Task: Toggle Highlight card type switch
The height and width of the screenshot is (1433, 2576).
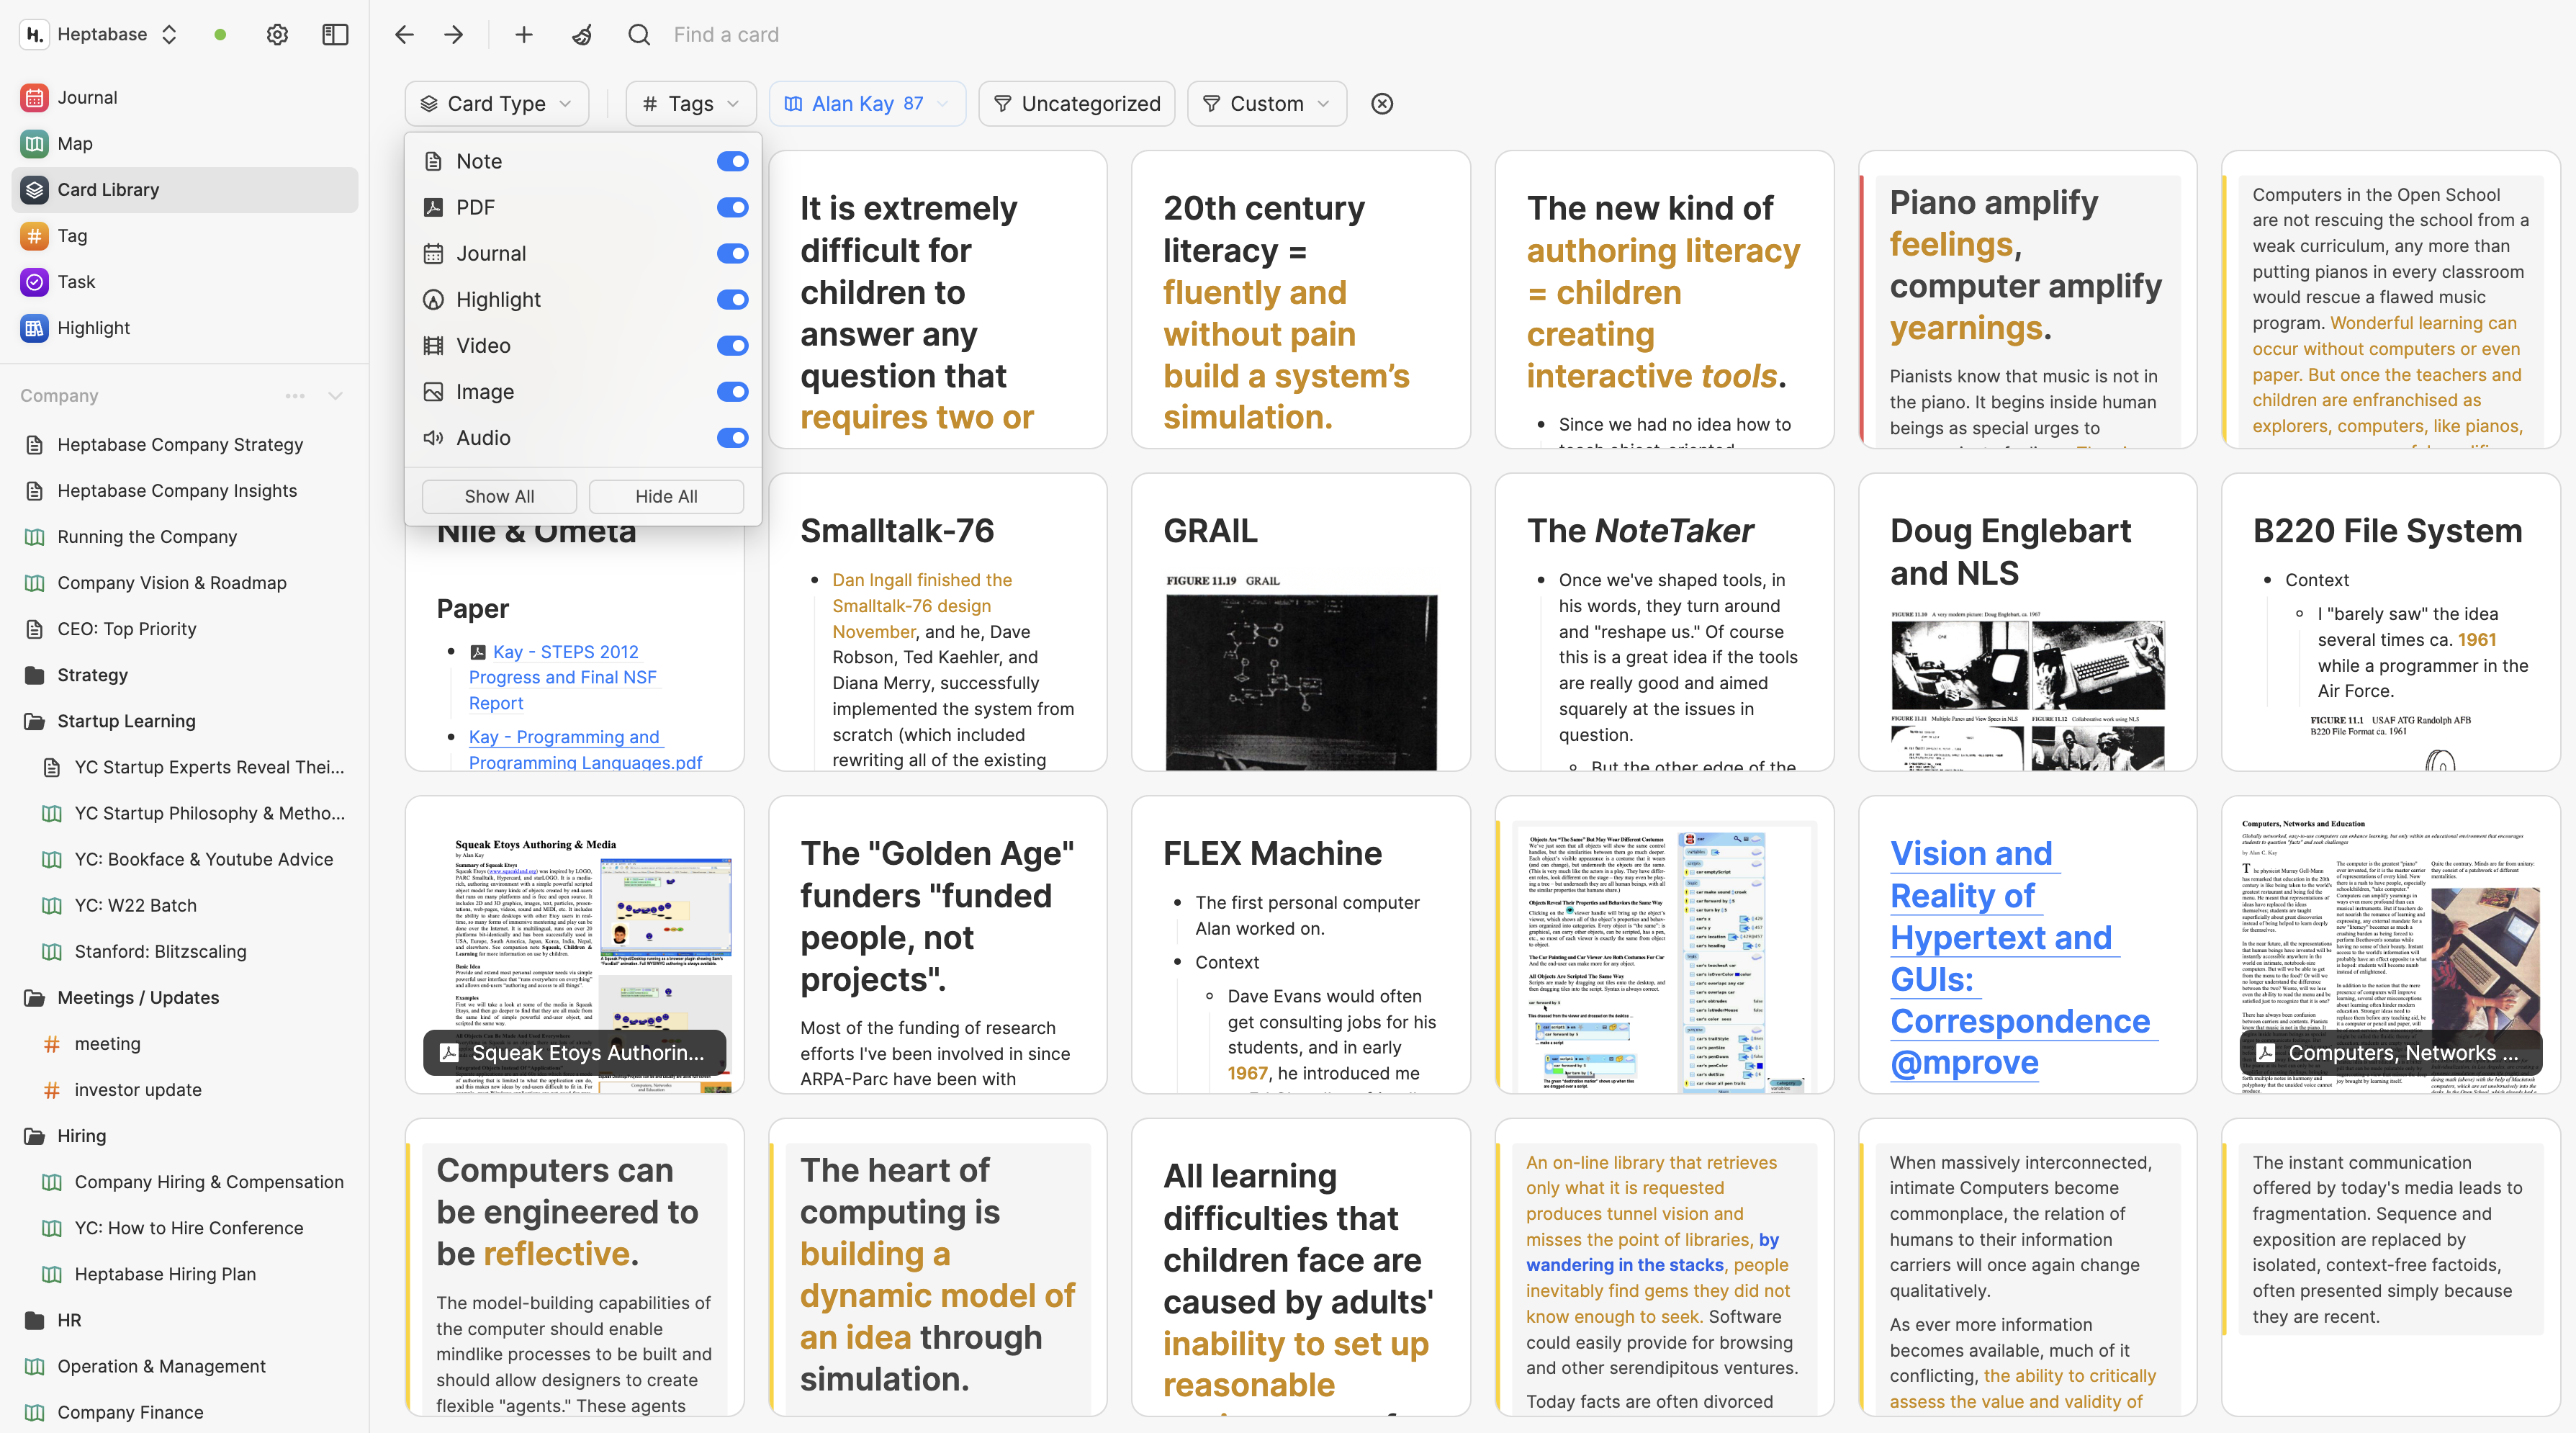Action: click(732, 299)
